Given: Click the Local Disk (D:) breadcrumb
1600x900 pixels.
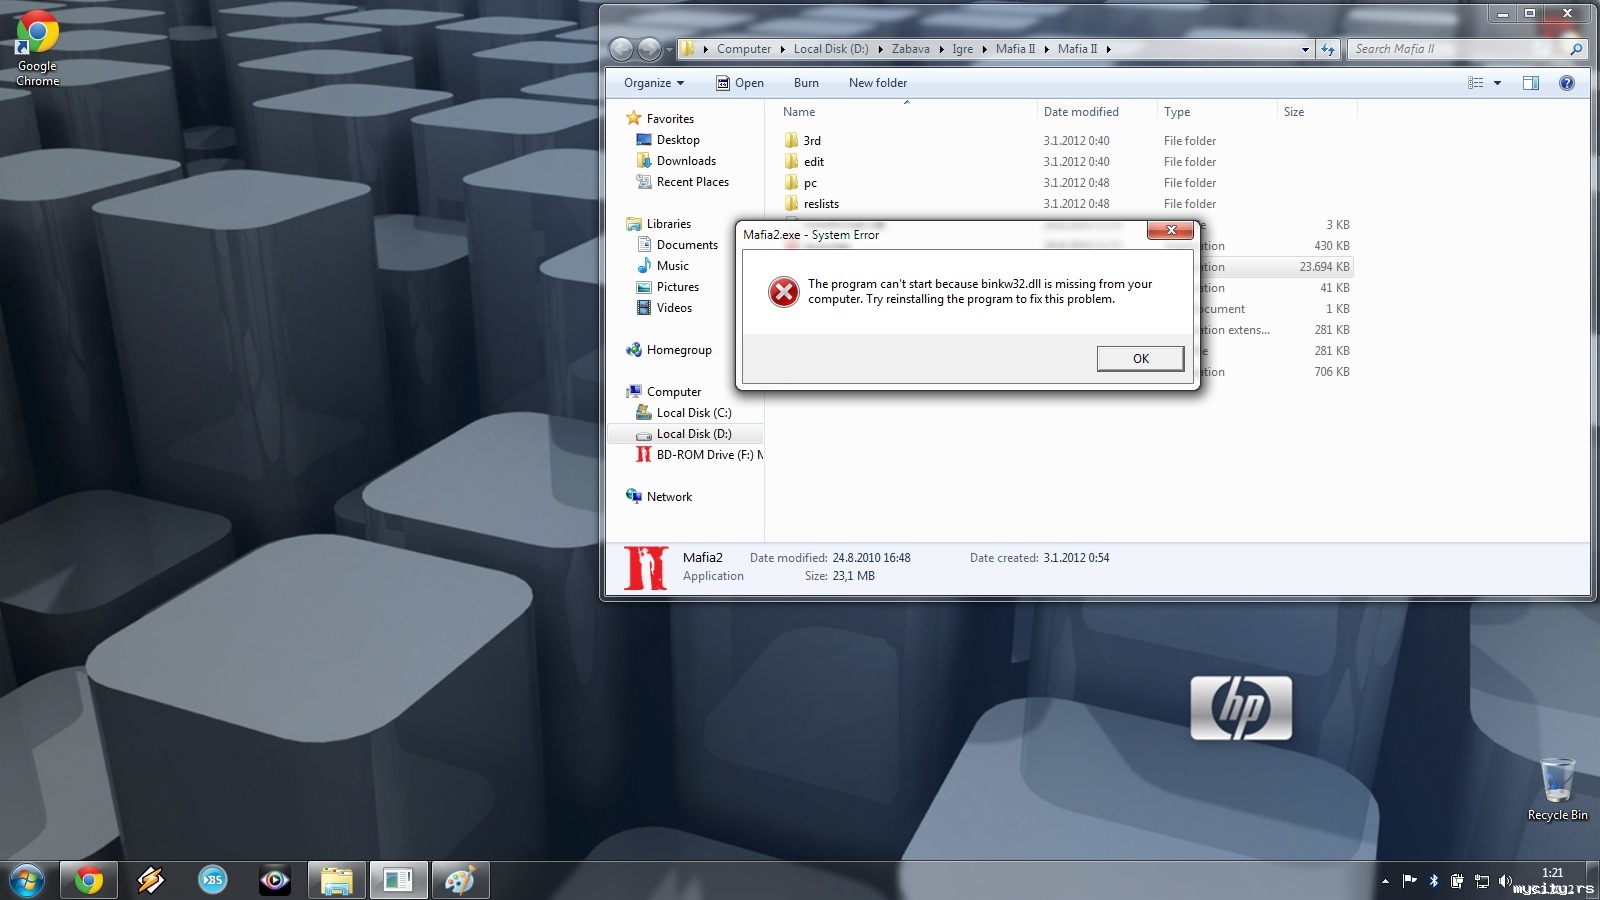Looking at the screenshot, I should coord(831,49).
